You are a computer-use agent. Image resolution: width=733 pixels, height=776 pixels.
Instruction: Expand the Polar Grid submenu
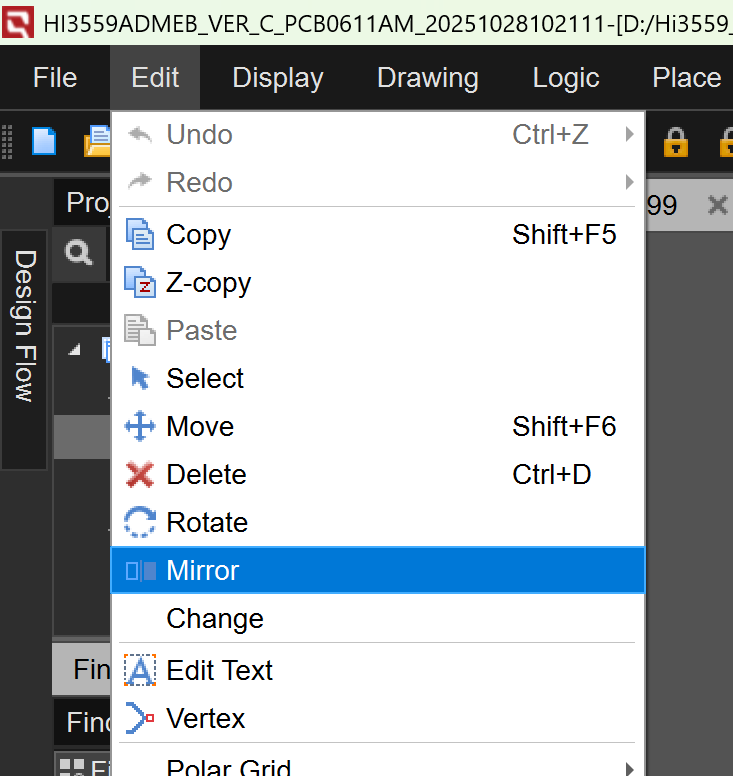(x=629, y=768)
